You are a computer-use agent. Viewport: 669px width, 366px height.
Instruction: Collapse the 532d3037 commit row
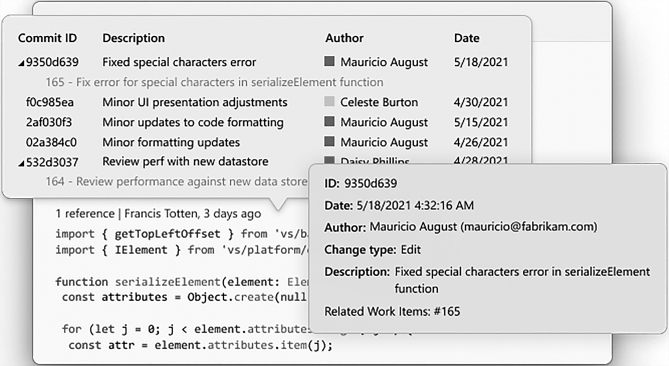(x=21, y=163)
